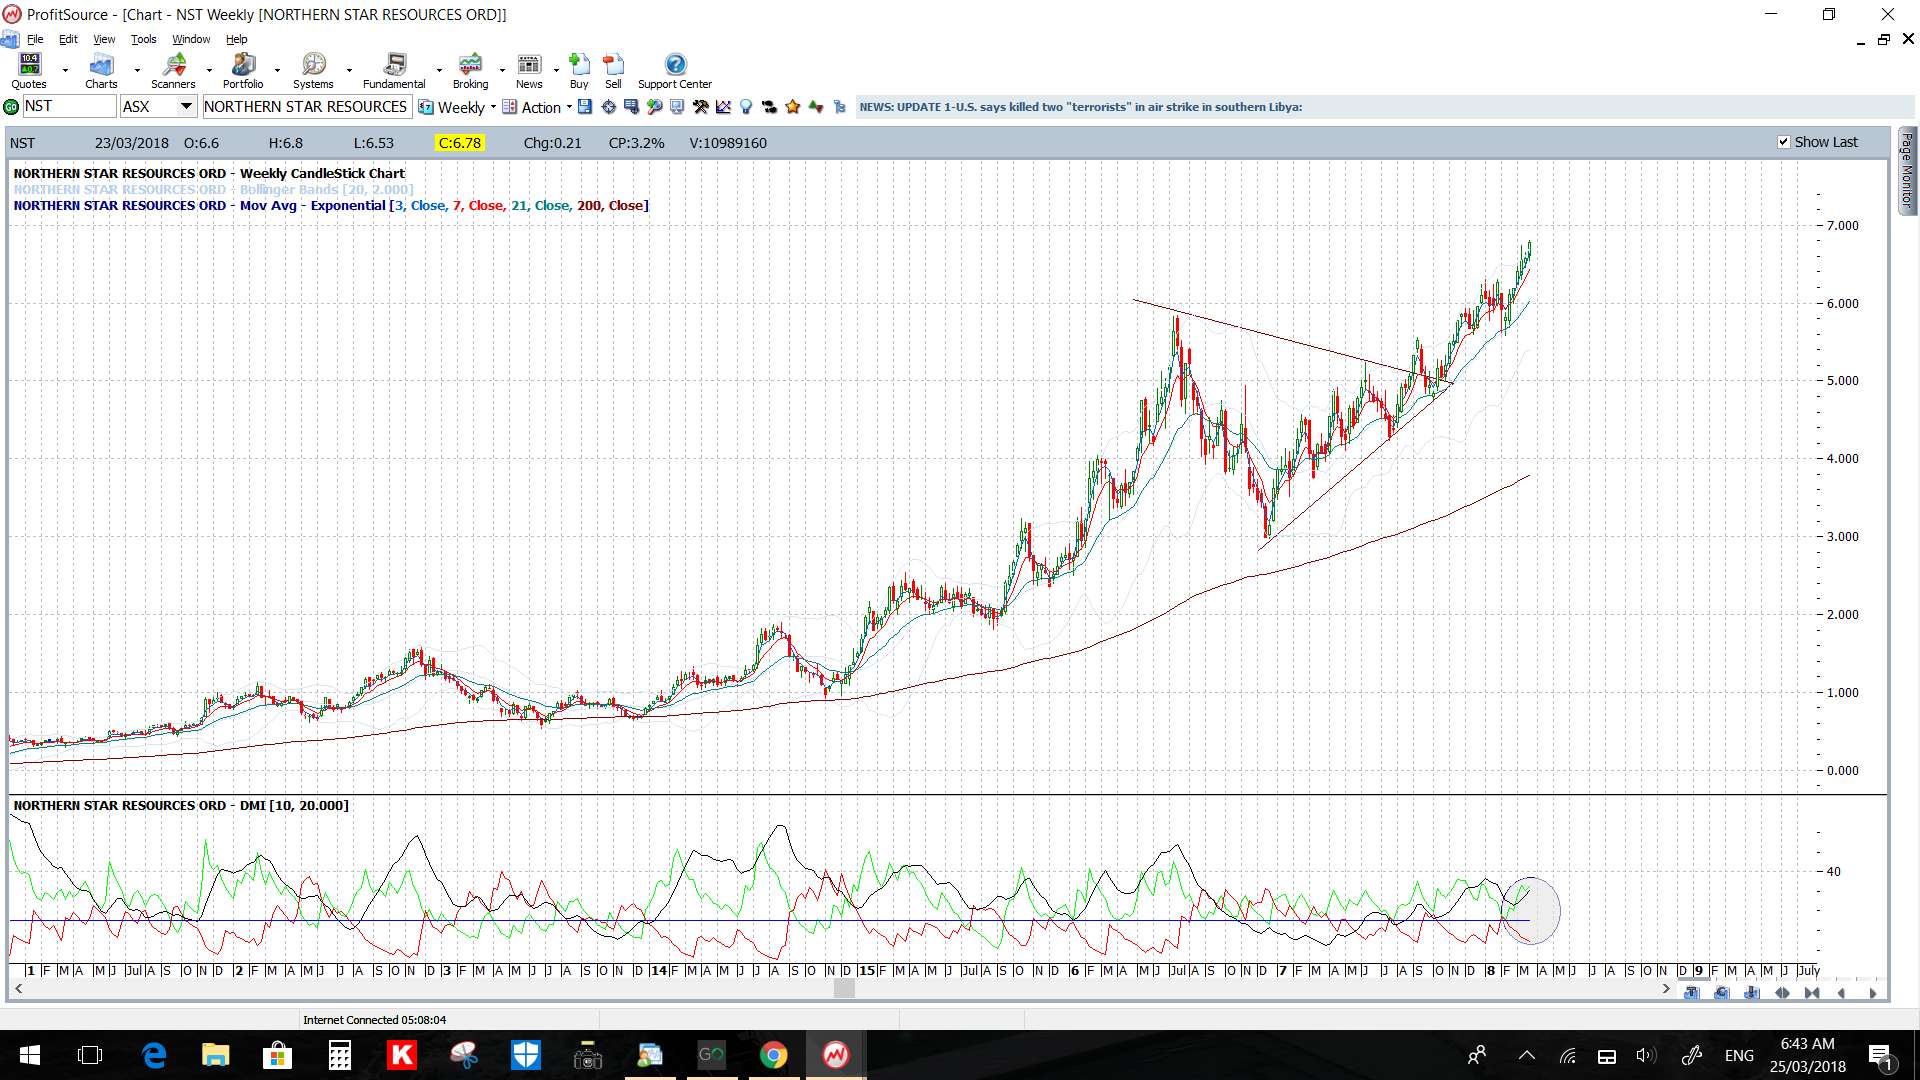Expand the News dropdown arrow

pos(556,71)
